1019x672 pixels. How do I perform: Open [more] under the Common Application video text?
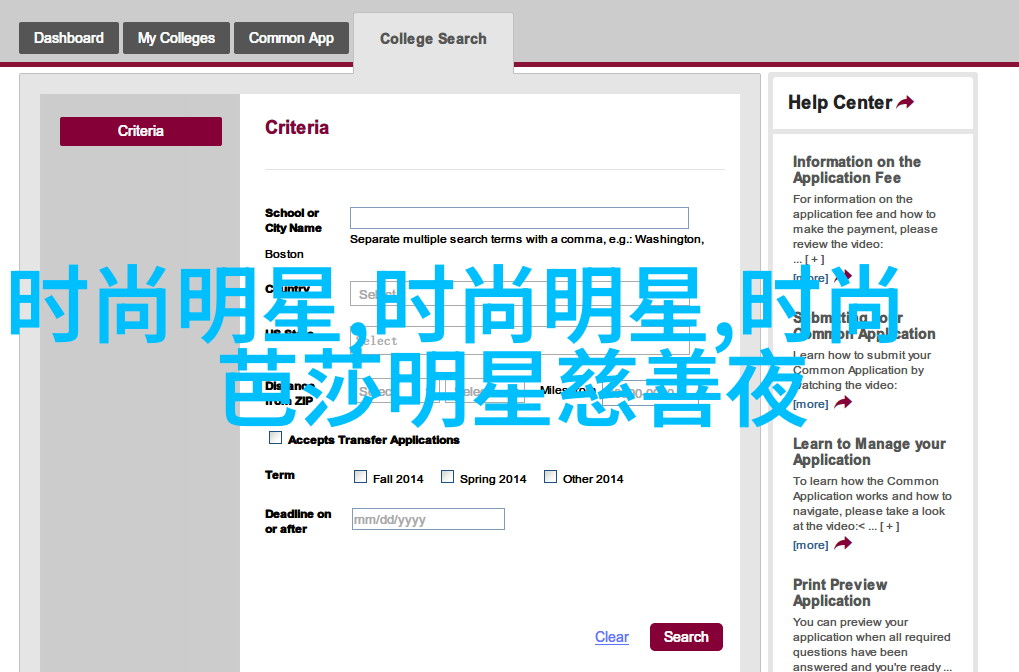pos(810,404)
